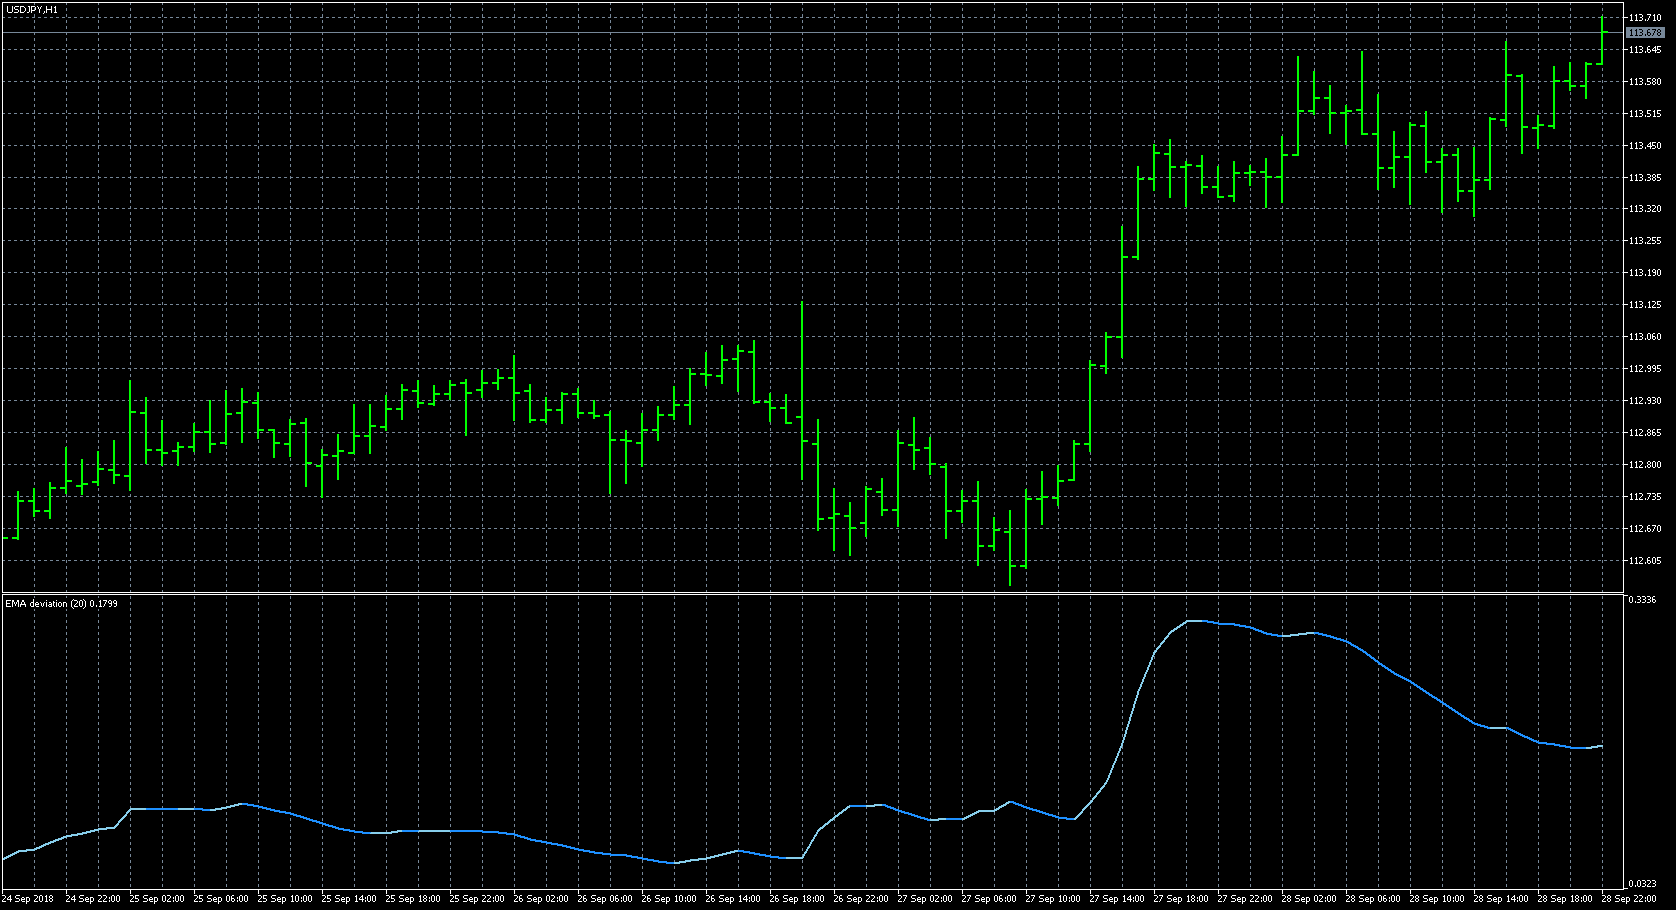Click the 112.995 price scale value
Screen dimensions: 1676x910
click(1645, 369)
